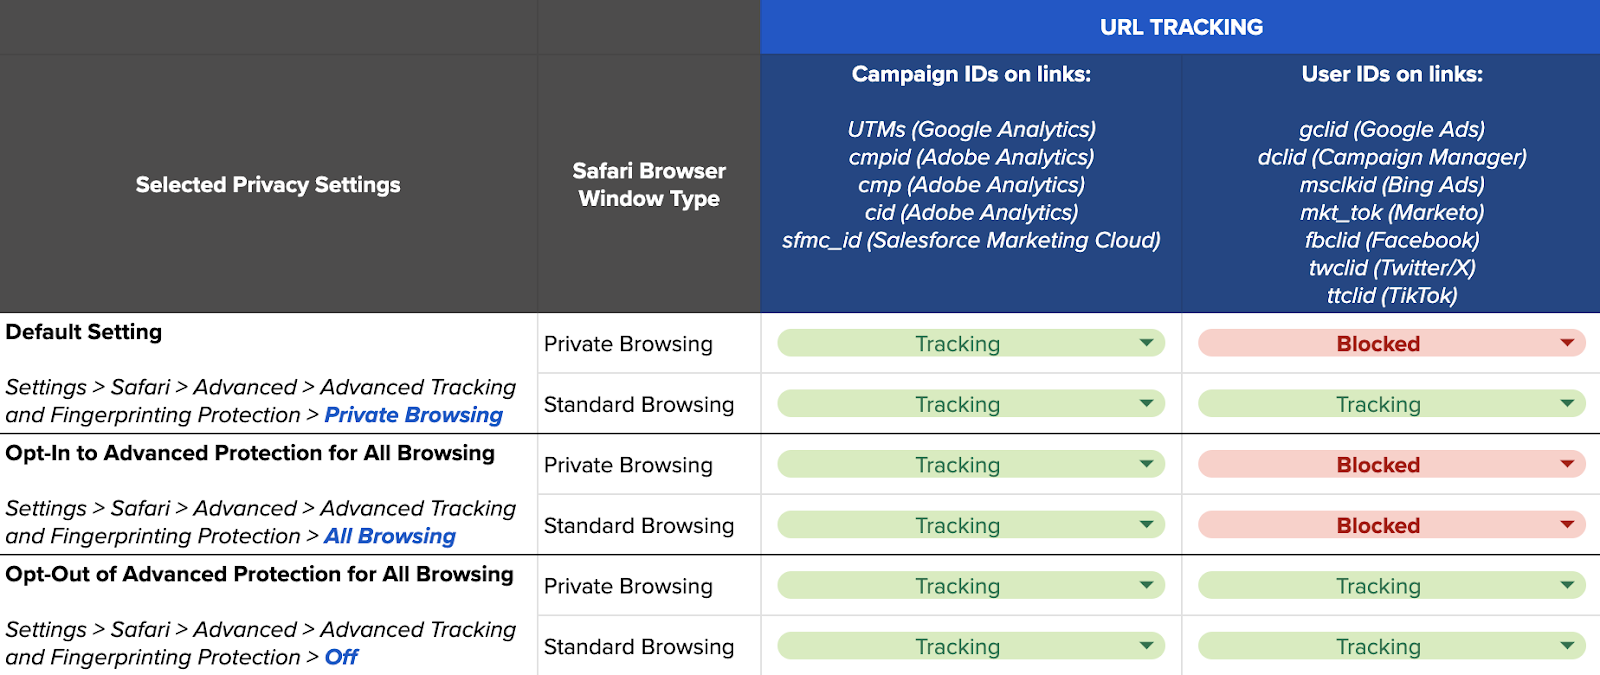Expand User IDs Tracking dropdown for Default Standard Browsing
The width and height of the screenshot is (1600, 675).
[x=1391, y=404]
